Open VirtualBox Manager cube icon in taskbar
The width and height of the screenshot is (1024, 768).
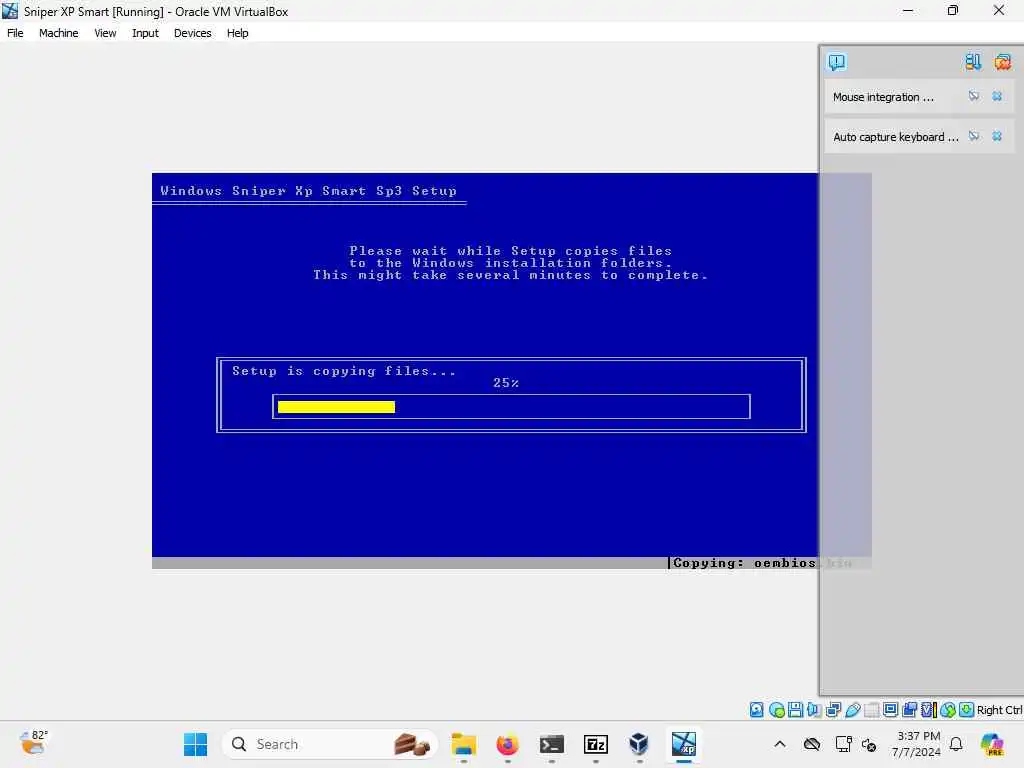[x=639, y=744]
